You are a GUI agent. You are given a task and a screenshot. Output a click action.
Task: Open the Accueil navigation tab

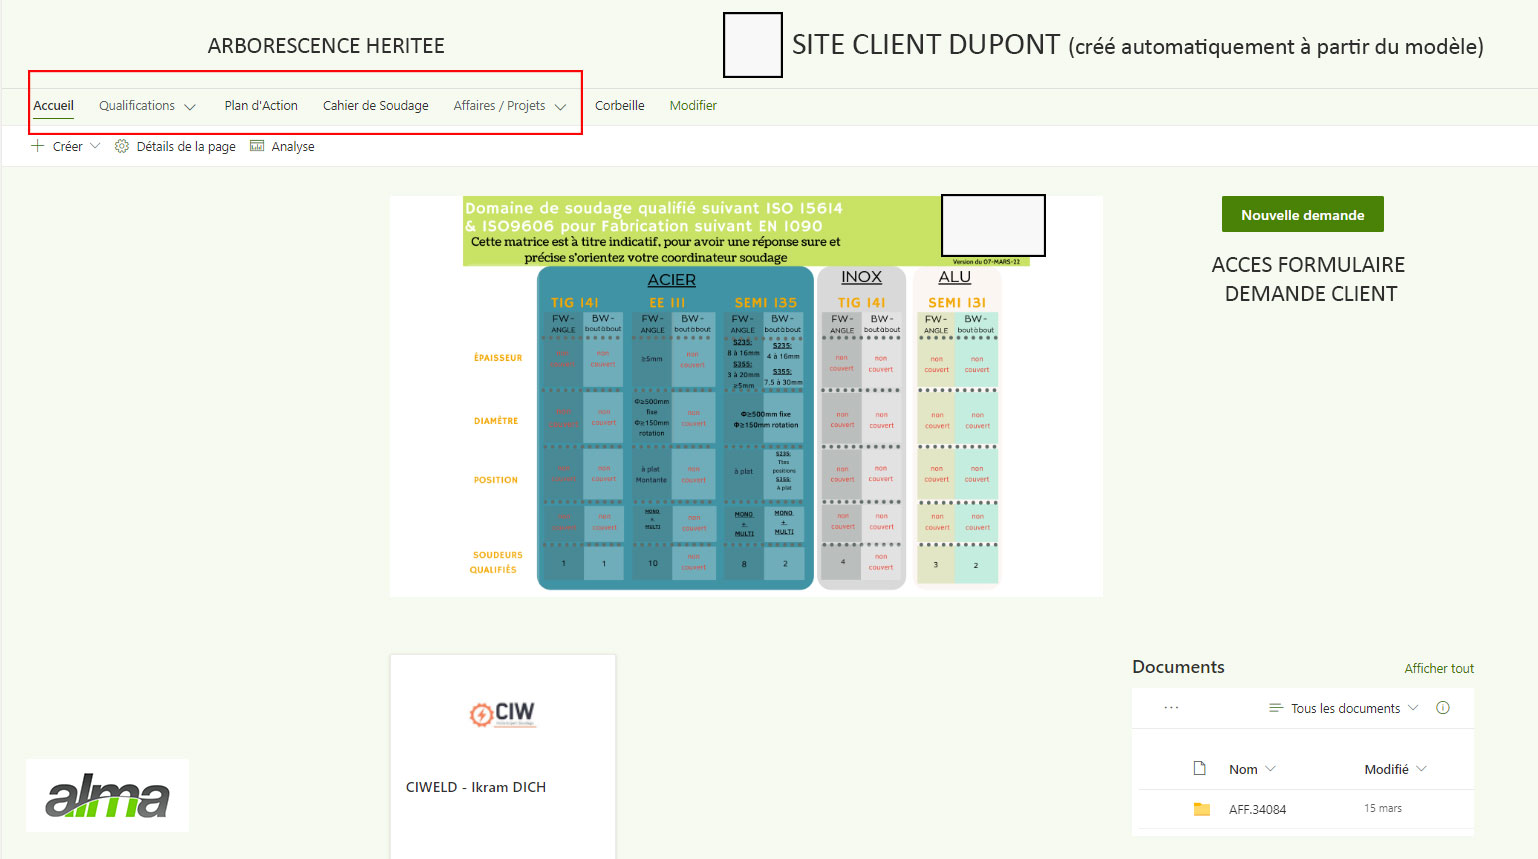click(x=54, y=106)
